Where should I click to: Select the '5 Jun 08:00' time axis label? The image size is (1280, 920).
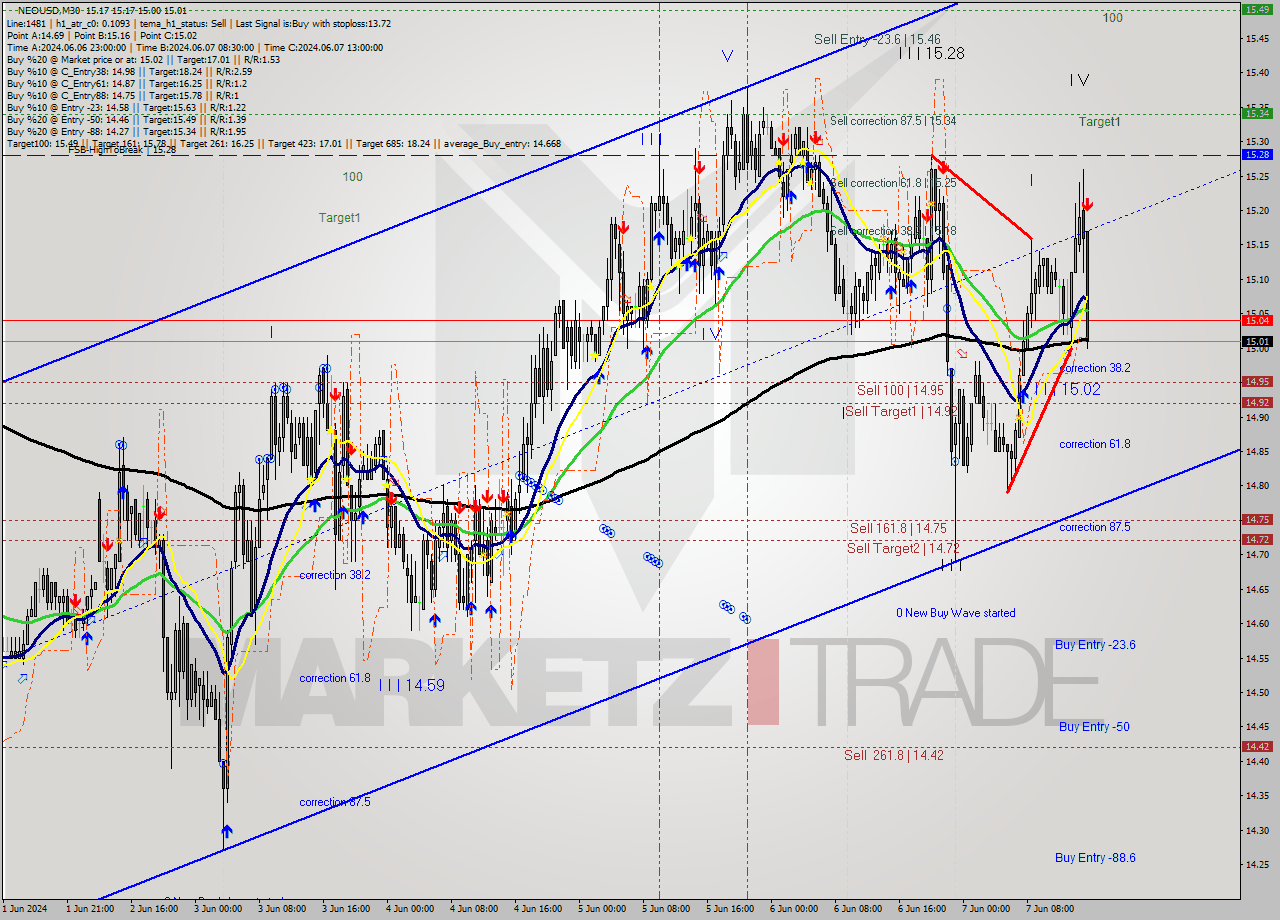666,909
